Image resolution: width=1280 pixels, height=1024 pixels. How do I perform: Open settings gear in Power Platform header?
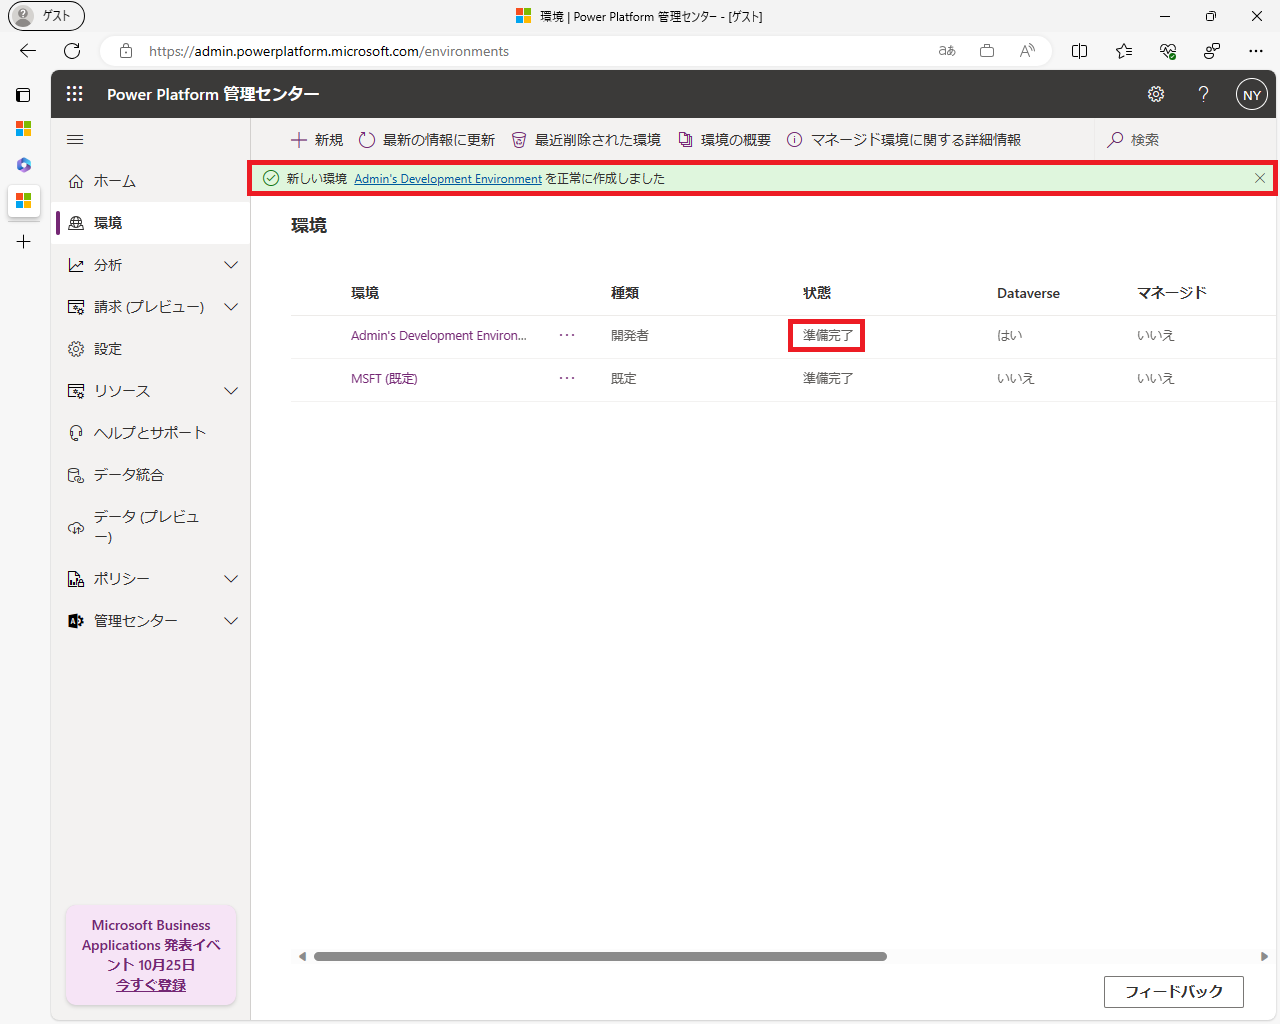pos(1156,94)
